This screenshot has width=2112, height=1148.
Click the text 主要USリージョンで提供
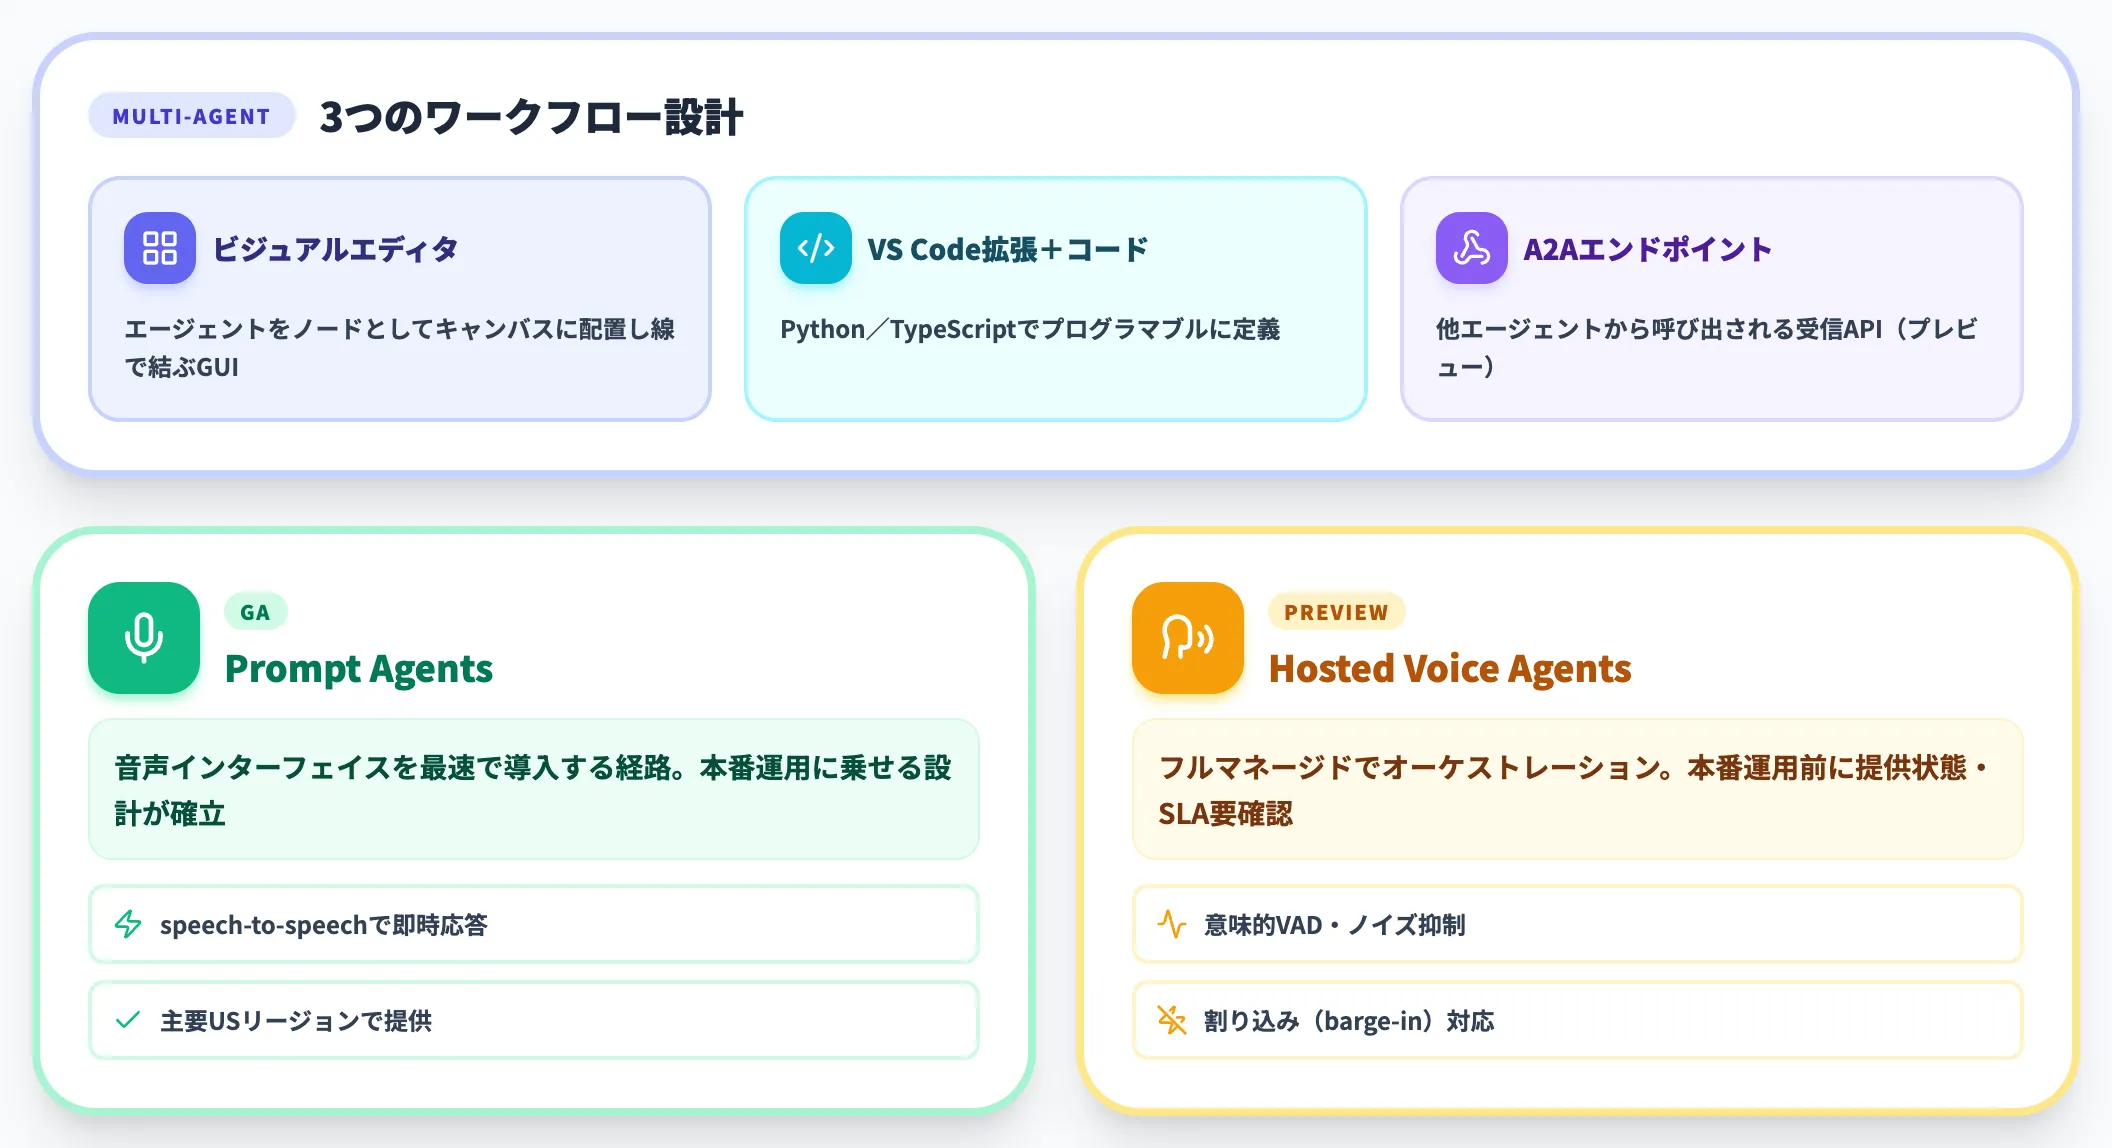[296, 1021]
